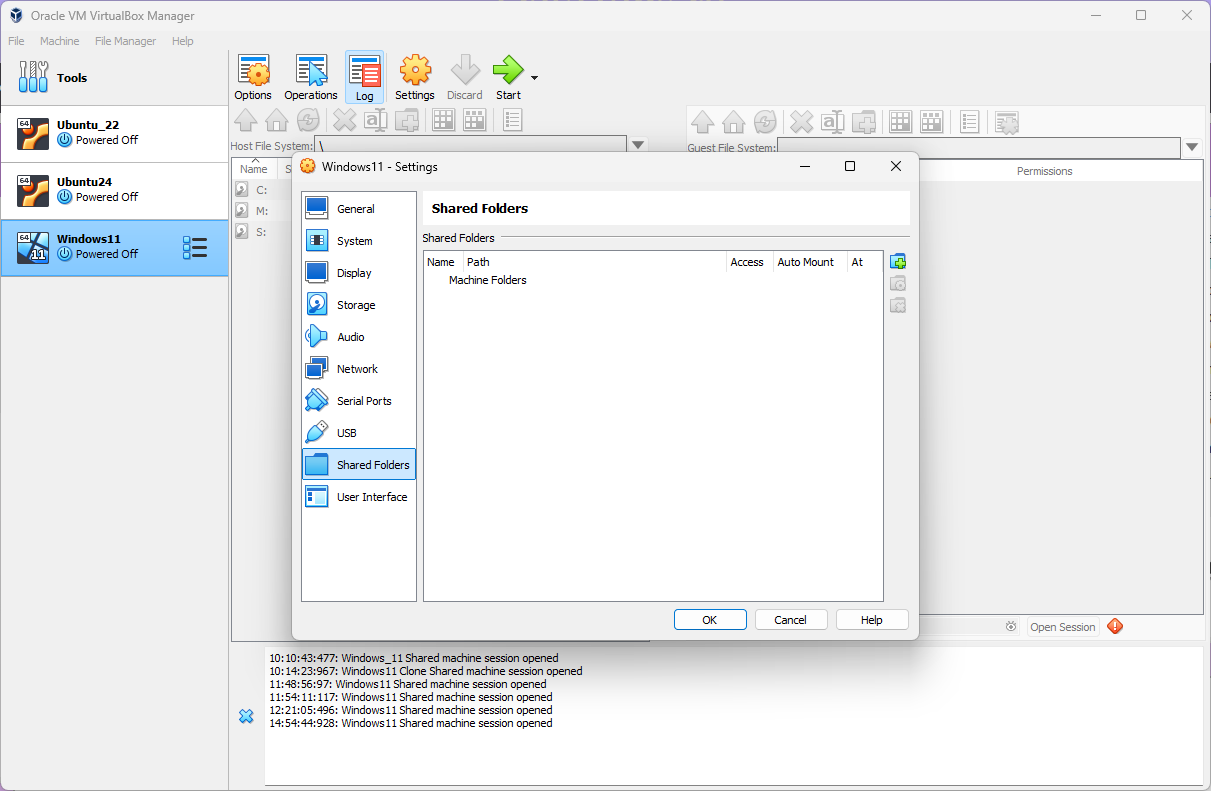The width and height of the screenshot is (1211, 791).
Task: Open the Network settings category
Action: click(x=359, y=369)
